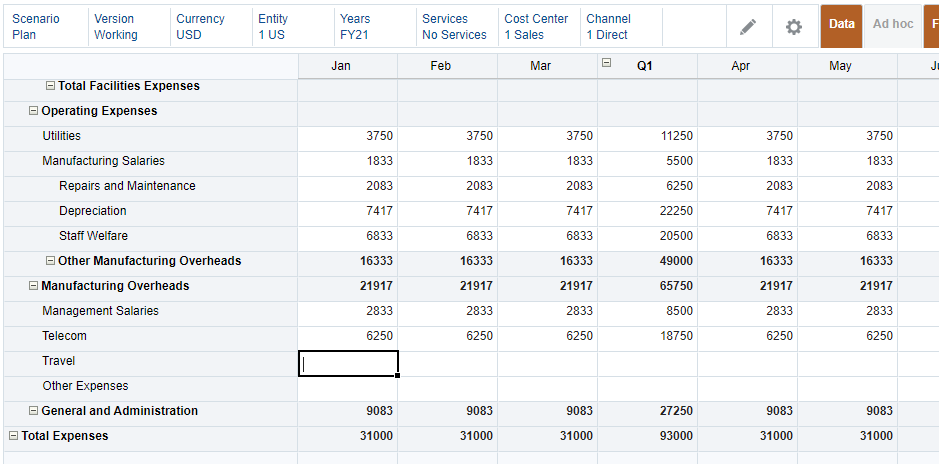Select Staff Welfare Q1 value 20500
939x464 pixels.
click(x=647, y=239)
